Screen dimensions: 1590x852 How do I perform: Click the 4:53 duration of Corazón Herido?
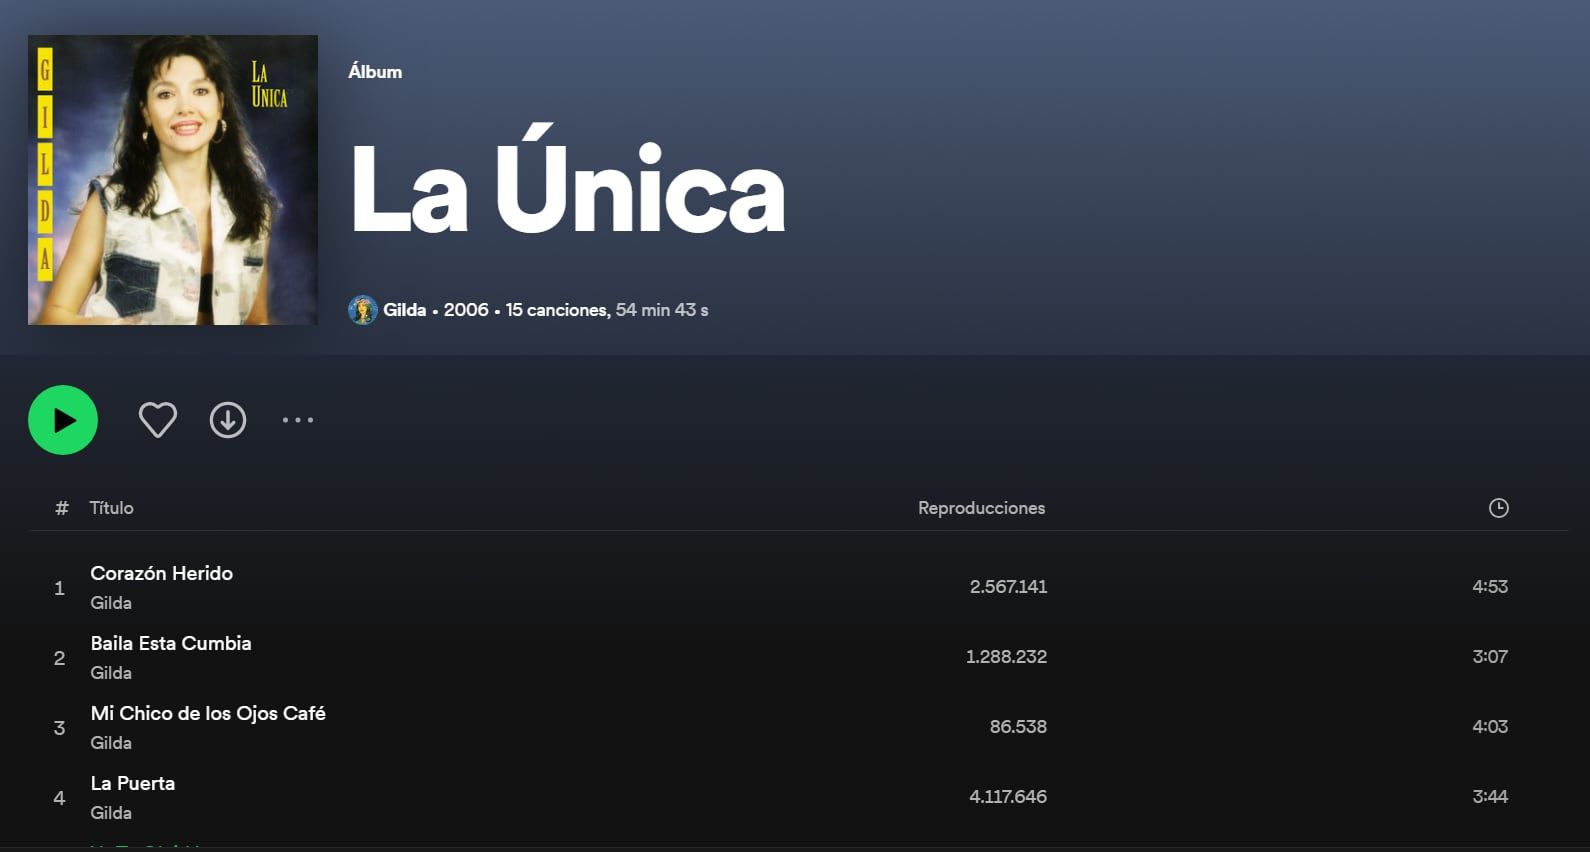pyautogui.click(x=1490, y=587)
